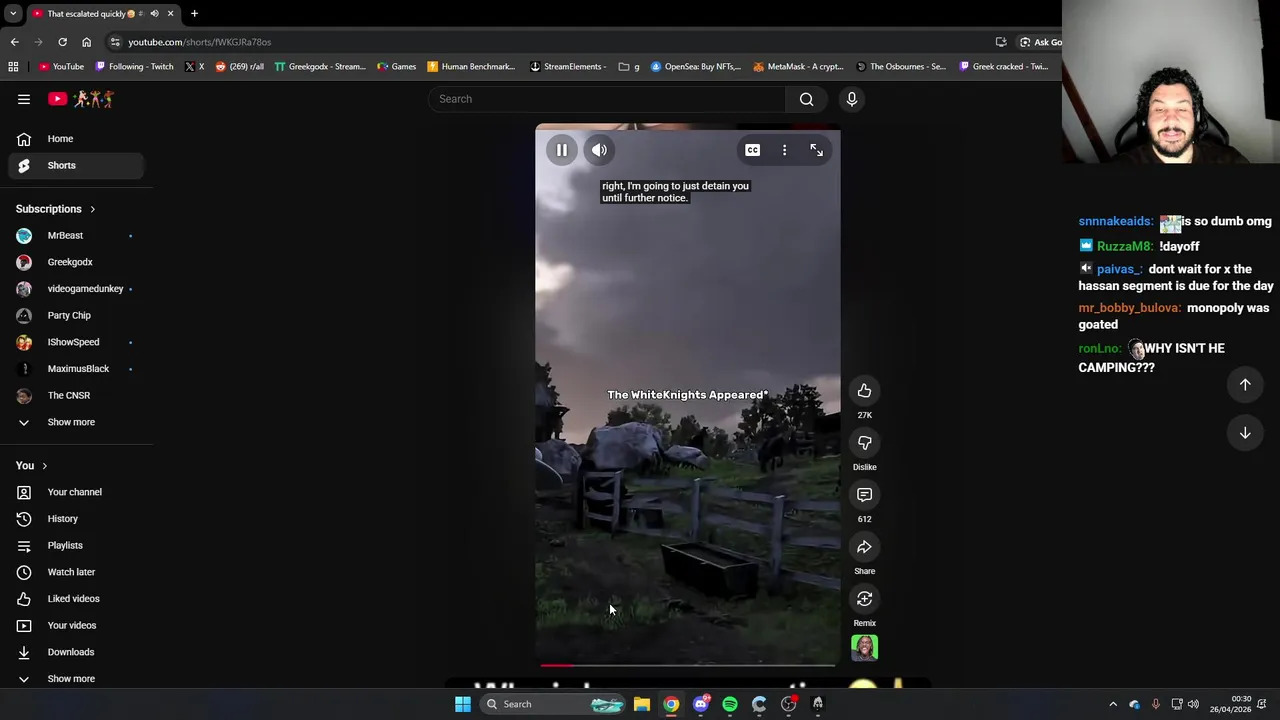1280x720 pixels.
Task: Open the MrBeast subscription
Action: tap(76, 235)
